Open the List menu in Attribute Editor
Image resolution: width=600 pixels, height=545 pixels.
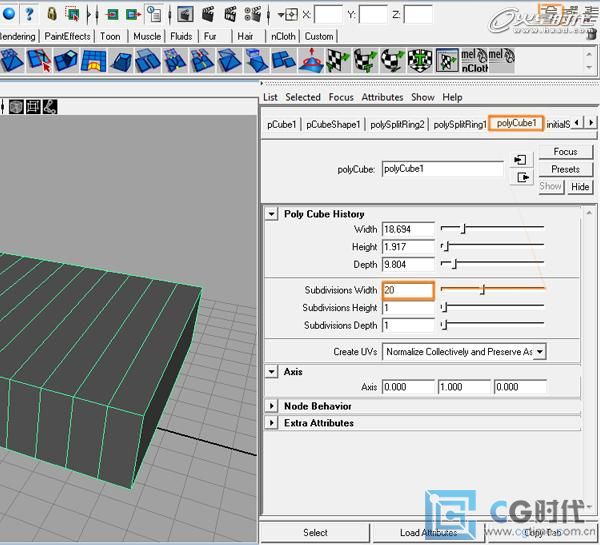(x=270, y=97)
